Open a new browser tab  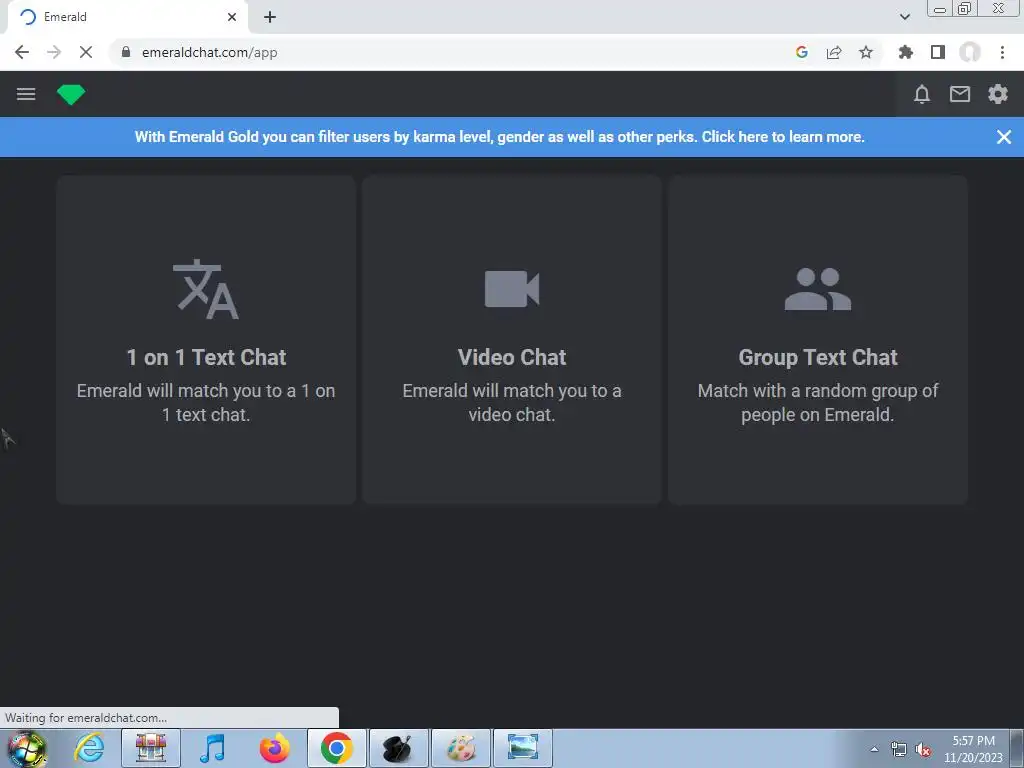coord(270,17)
